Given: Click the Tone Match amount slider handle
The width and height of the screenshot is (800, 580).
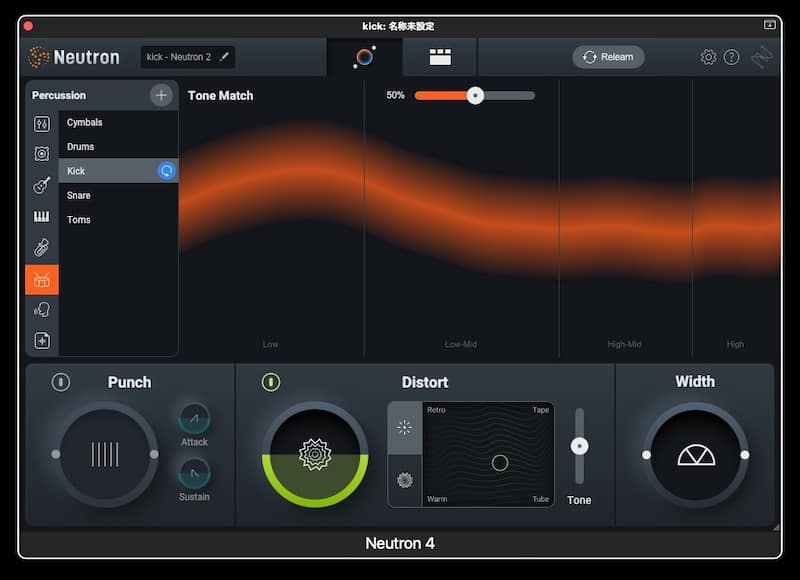Looking at the screenshot, I should [475, 95].
